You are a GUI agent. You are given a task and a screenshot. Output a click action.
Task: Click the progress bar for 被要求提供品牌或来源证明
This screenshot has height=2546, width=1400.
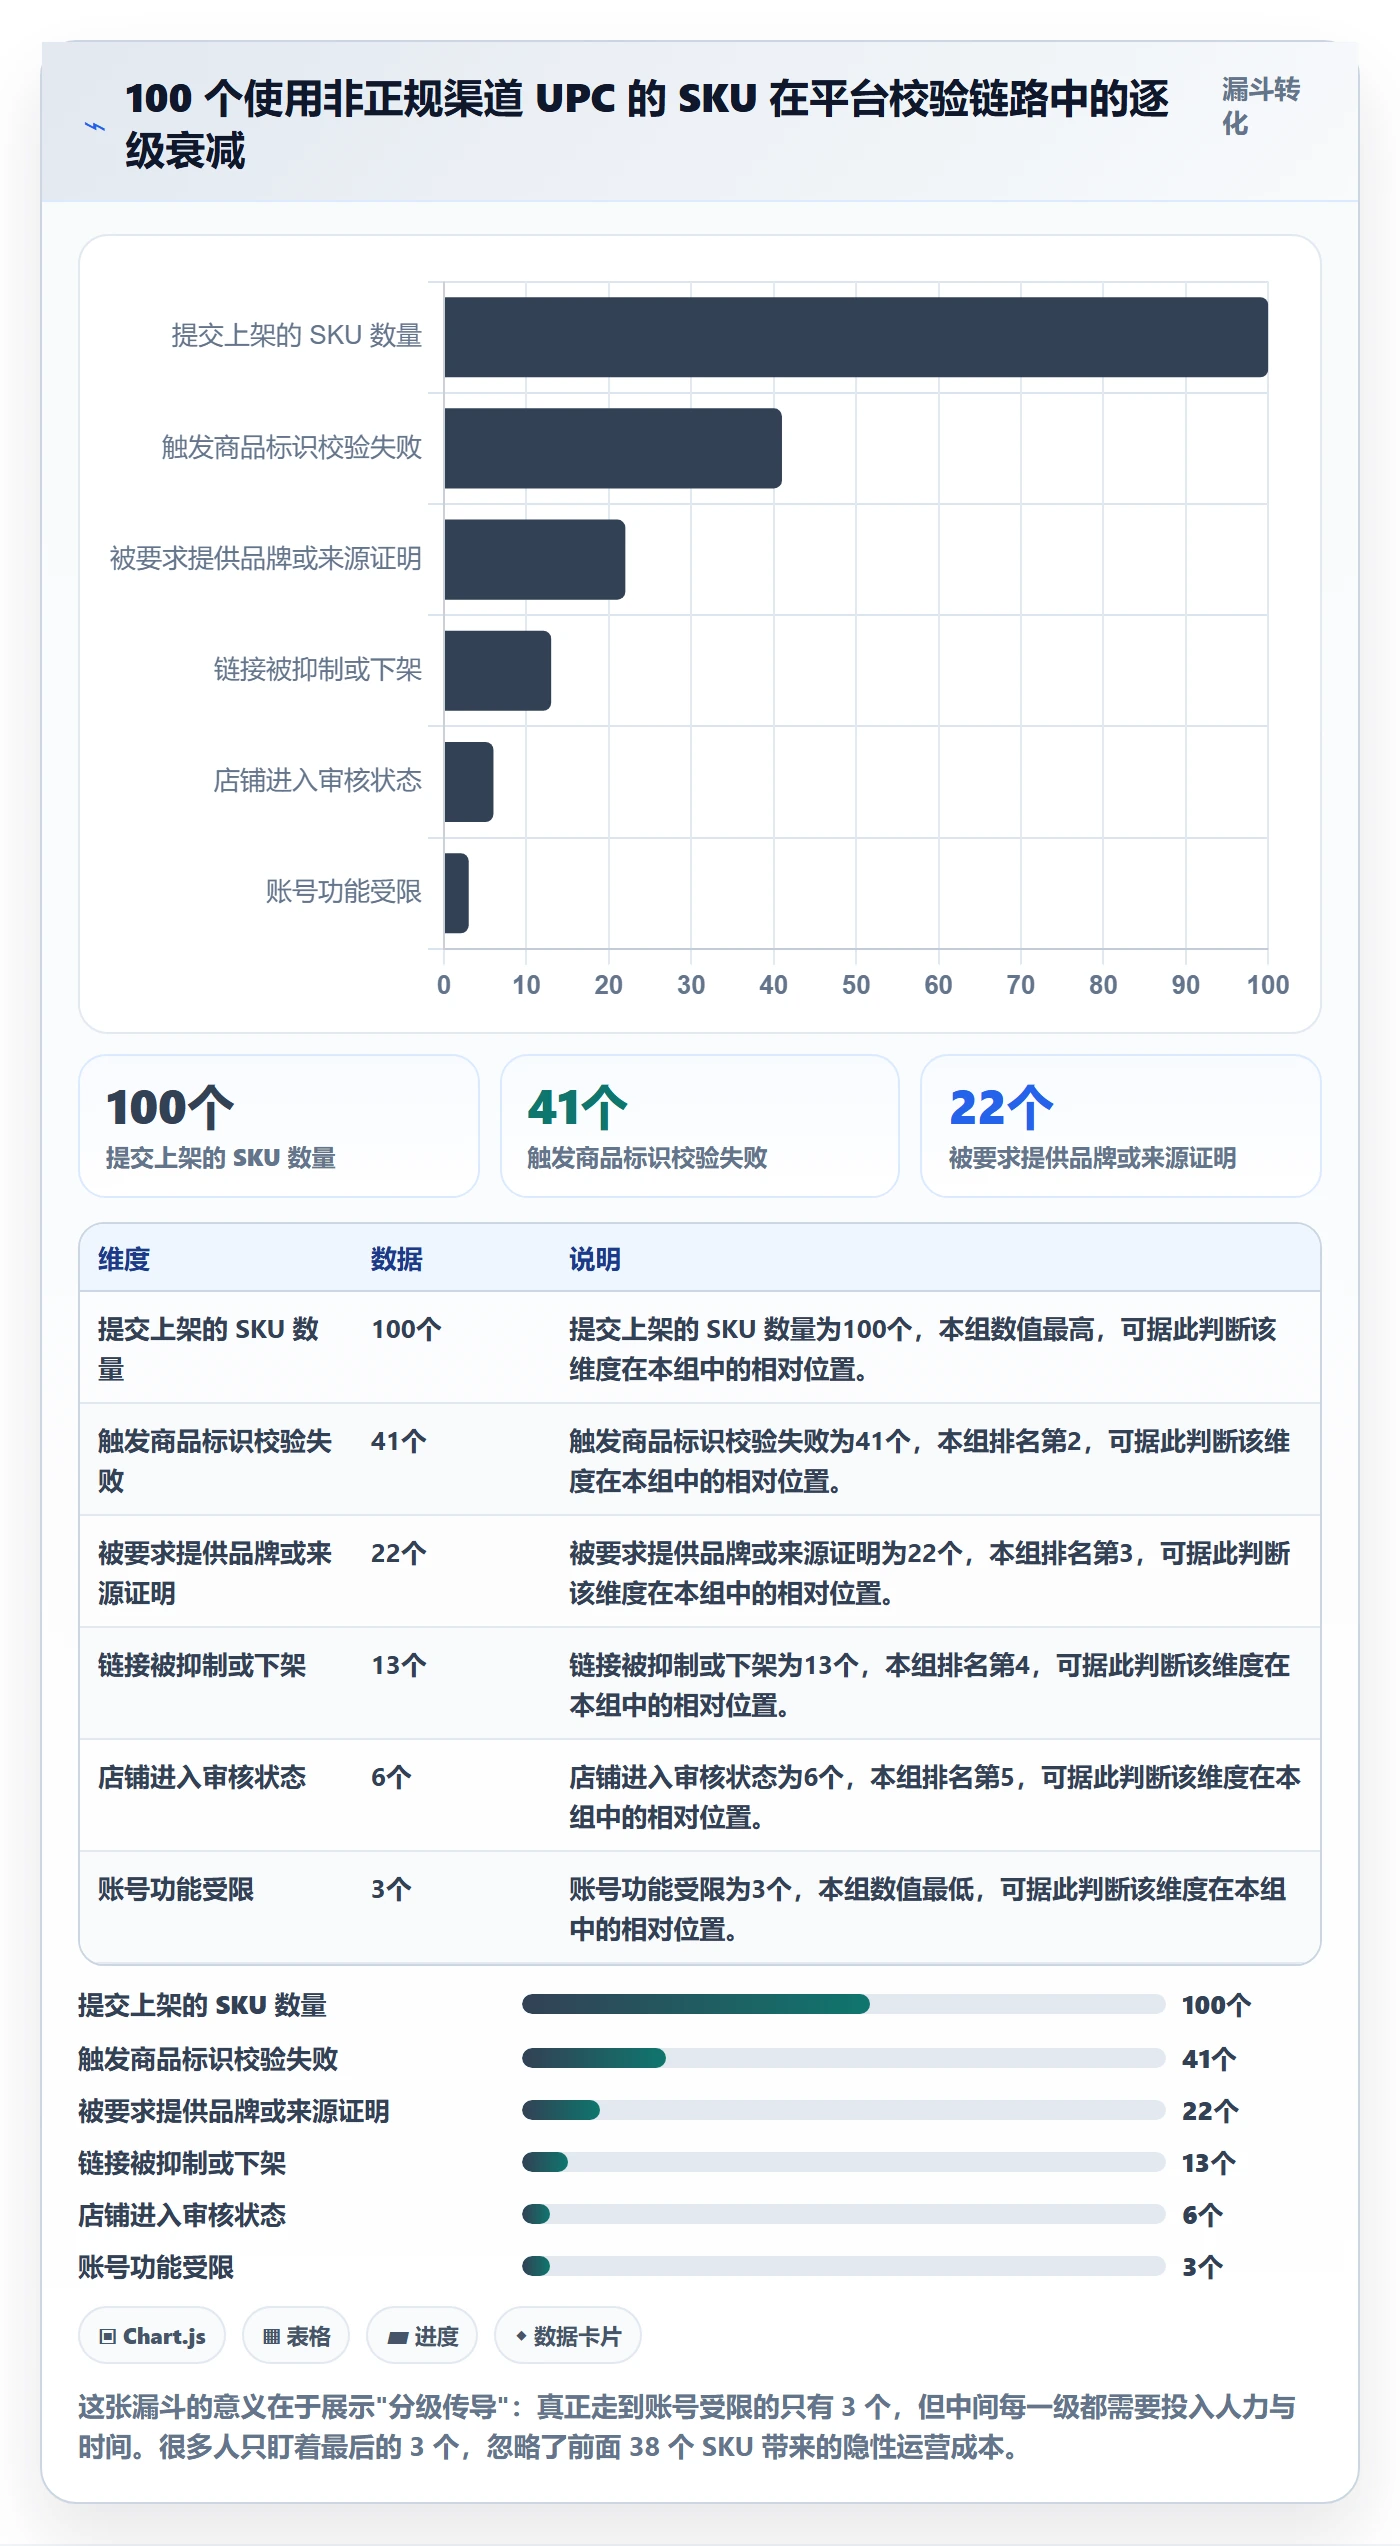pyautogui.click(x=843, y=2110)
